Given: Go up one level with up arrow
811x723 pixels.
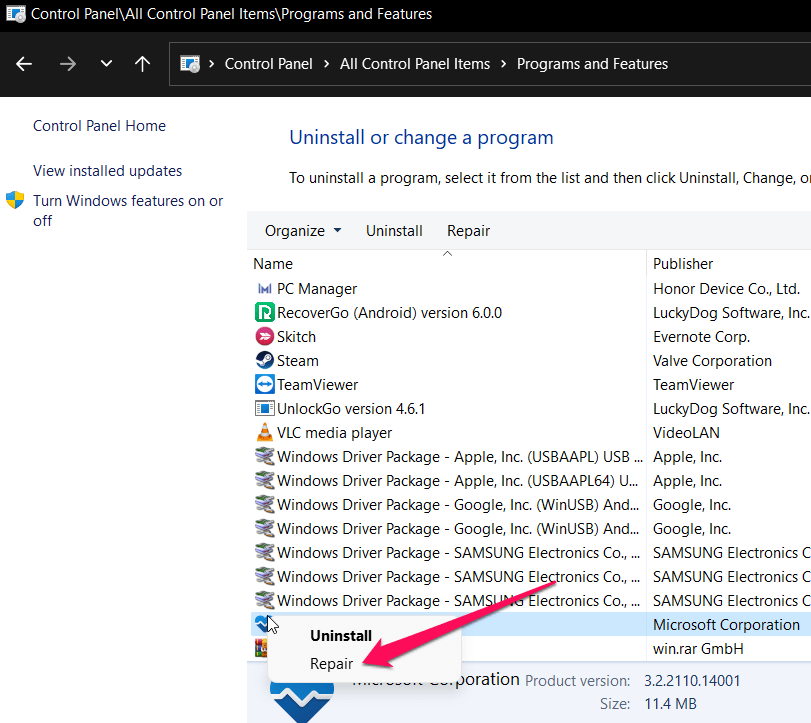Looking at the screenshot, I should coord(142,64).
